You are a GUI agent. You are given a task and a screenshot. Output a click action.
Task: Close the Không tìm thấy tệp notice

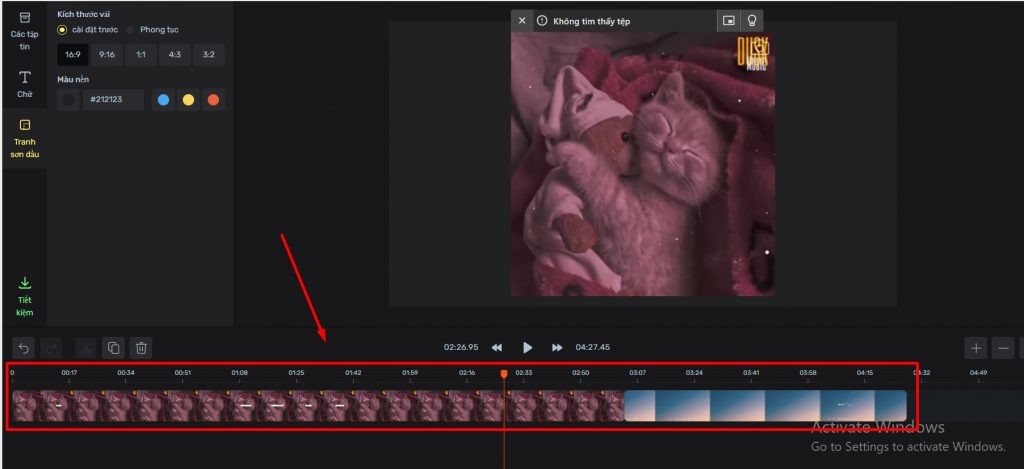(x=522, y=21)
